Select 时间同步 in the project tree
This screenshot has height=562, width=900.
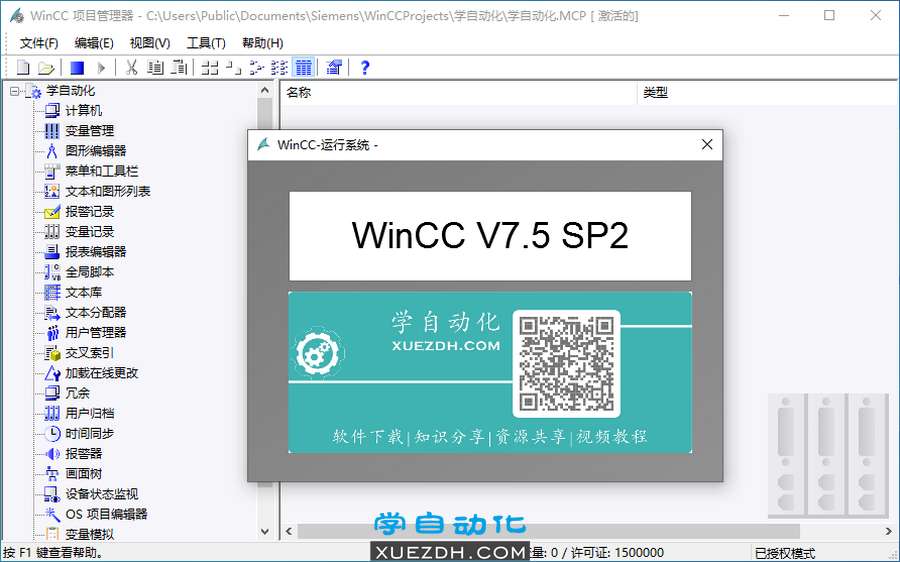tap(89, 433)
